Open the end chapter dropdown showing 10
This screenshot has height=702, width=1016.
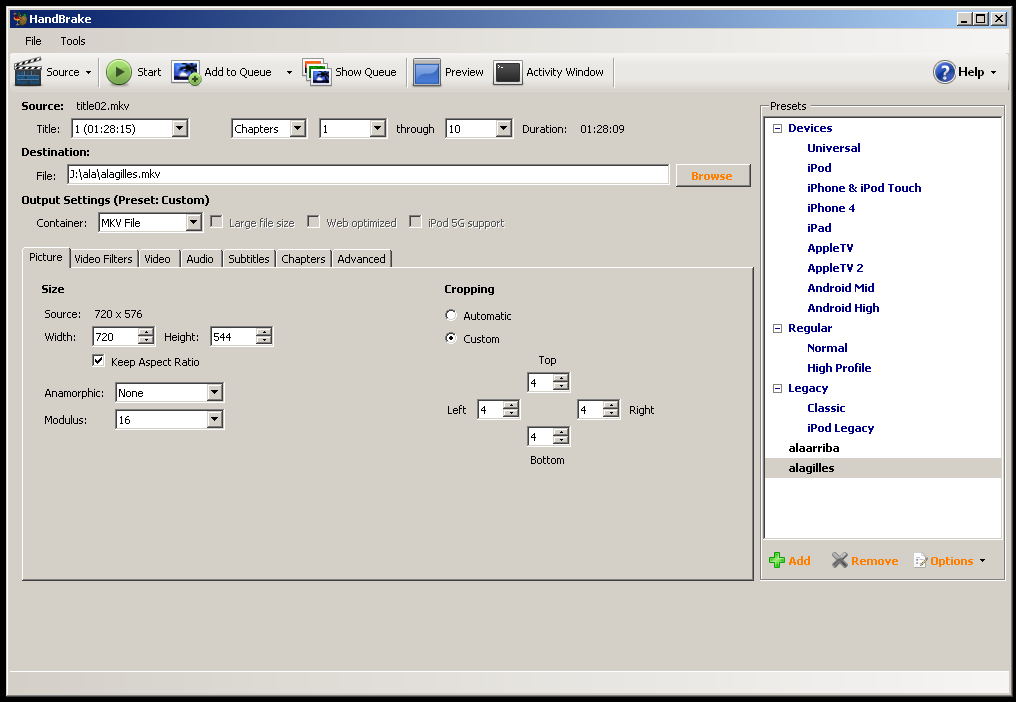tap(503, 128)
